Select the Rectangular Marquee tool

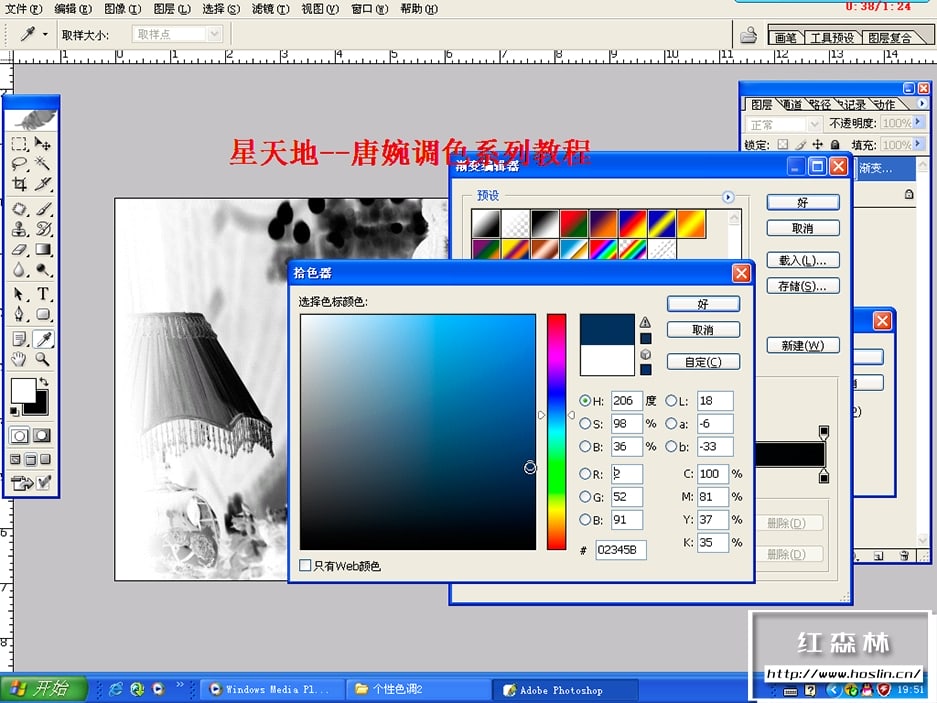point(19,143)
